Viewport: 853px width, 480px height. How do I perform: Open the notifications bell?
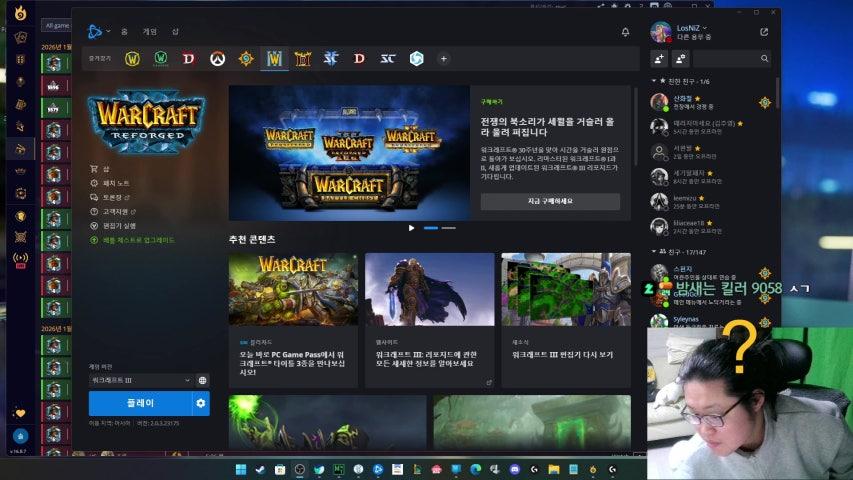[x=626, y=32]
